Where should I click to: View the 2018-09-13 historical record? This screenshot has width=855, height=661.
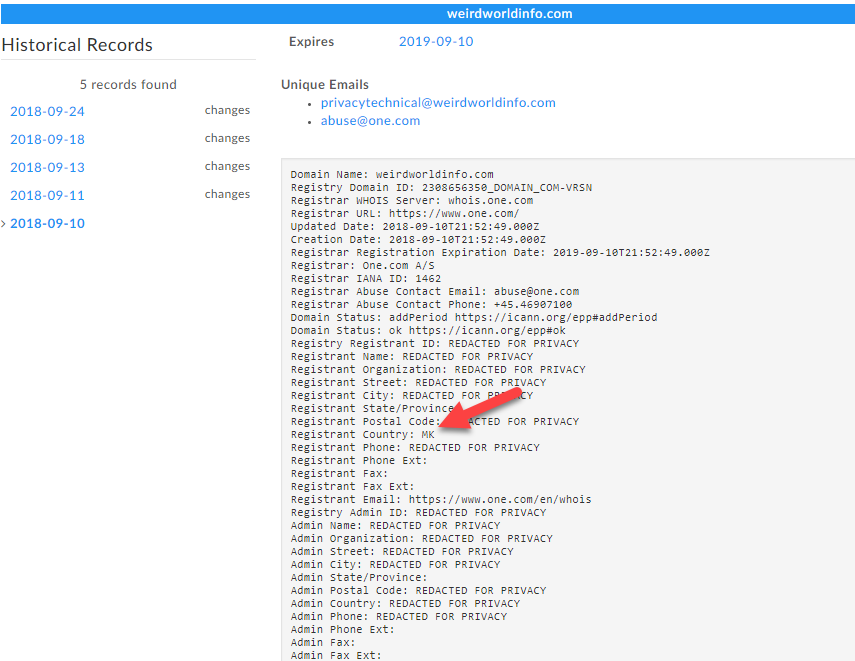pyautogui.click(x=47, y=167)
